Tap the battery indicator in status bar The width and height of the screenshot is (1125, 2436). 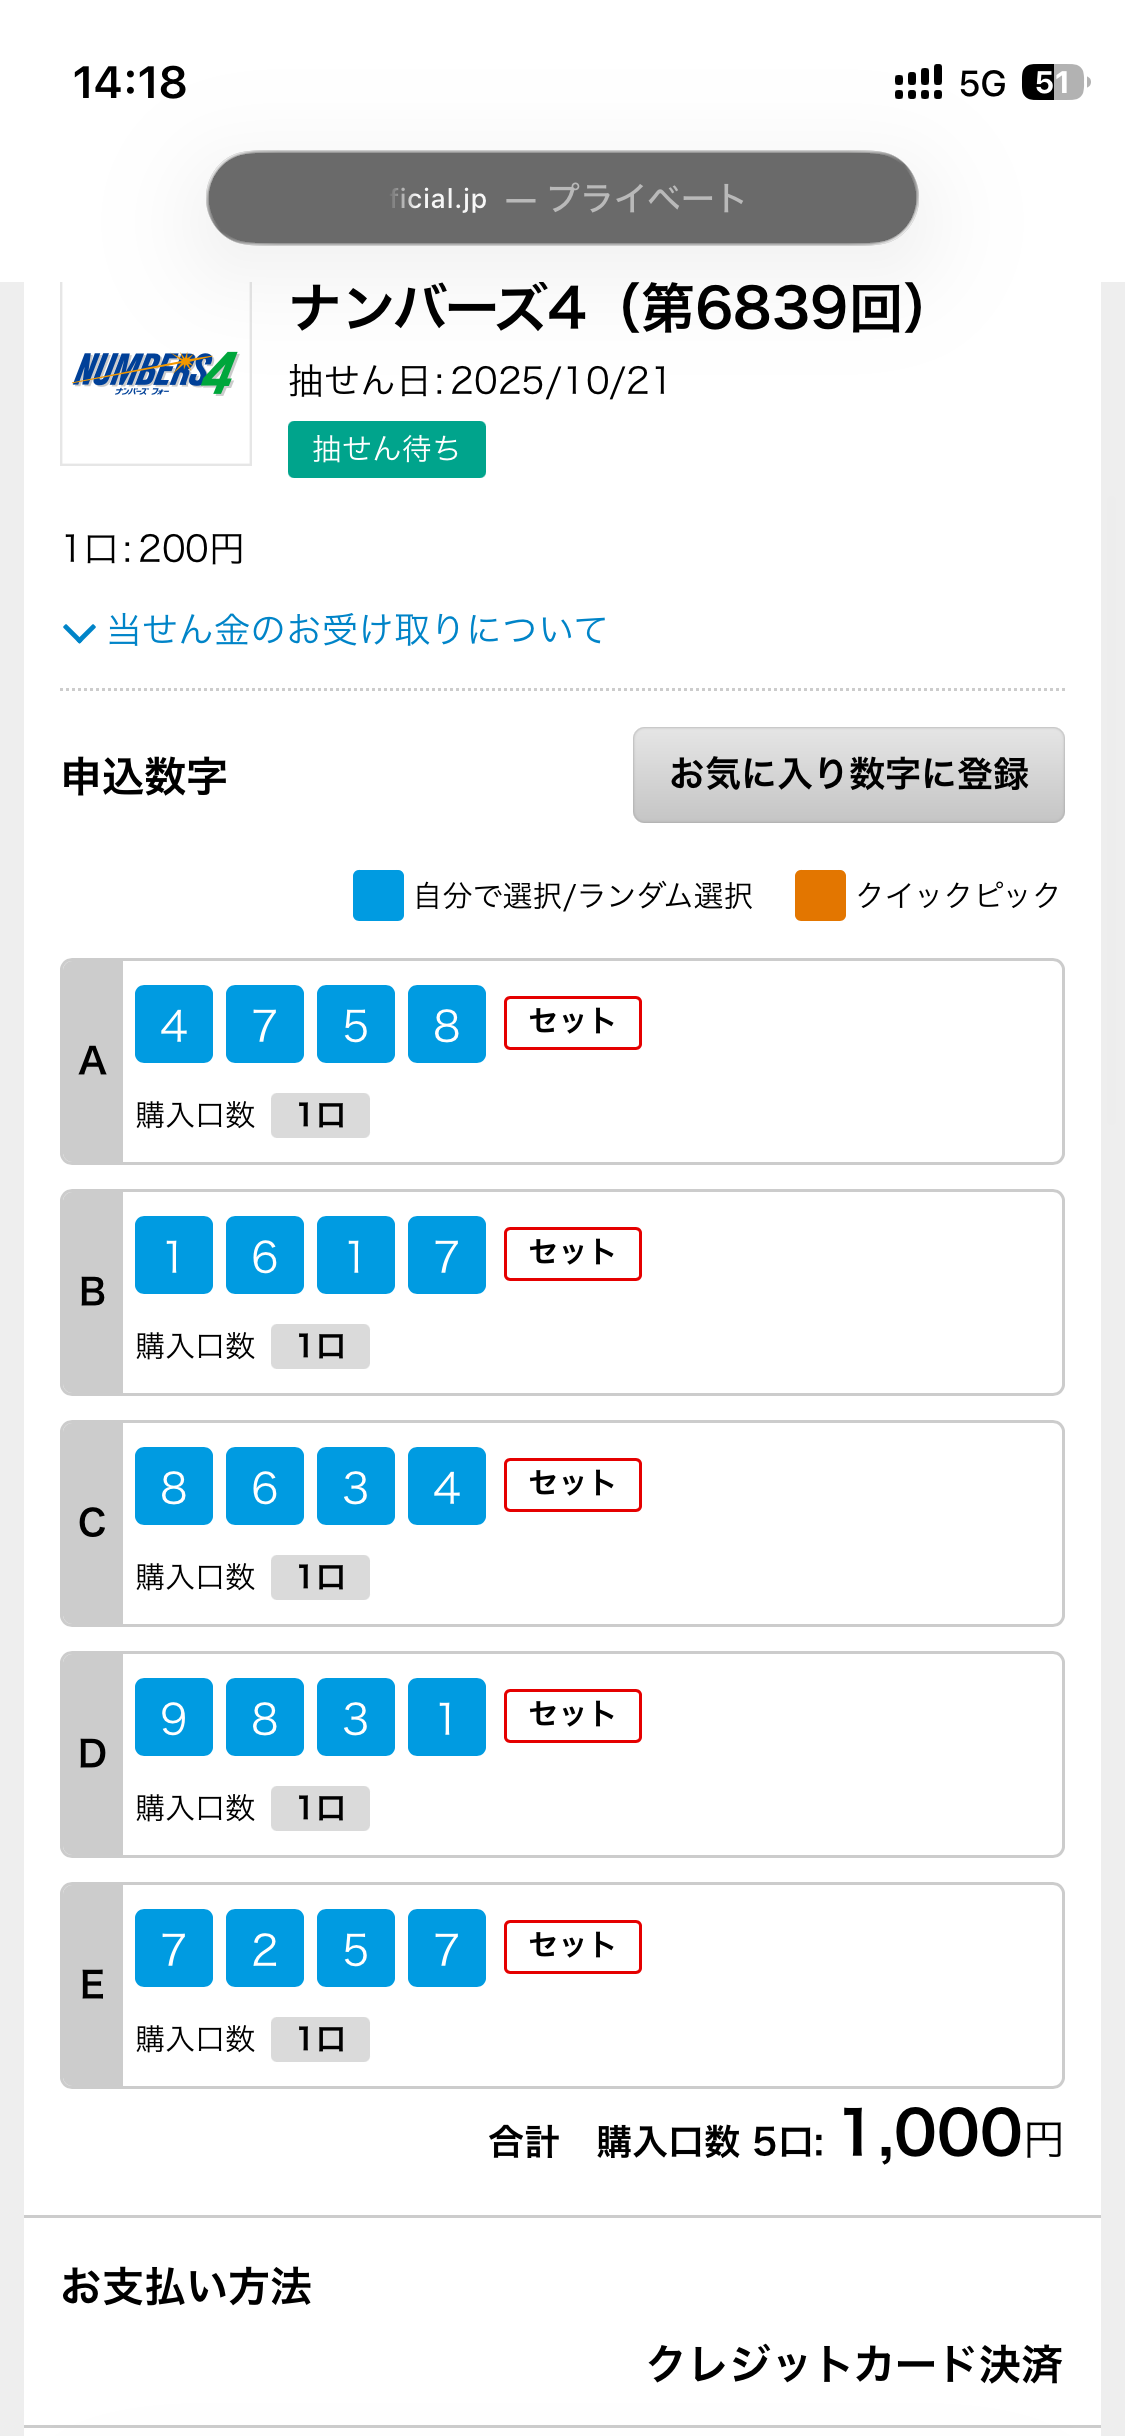pyautogui.click(x=1054, y=83)
